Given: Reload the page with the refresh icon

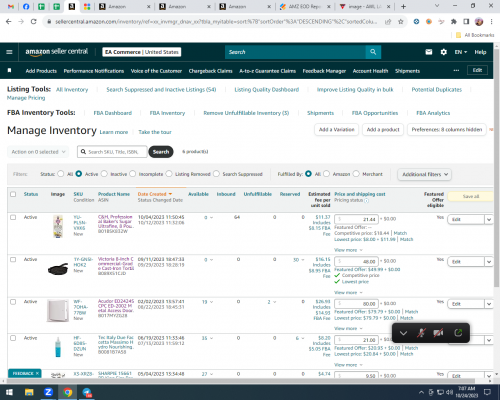Looking at the screenshot, I should (33, 22).
